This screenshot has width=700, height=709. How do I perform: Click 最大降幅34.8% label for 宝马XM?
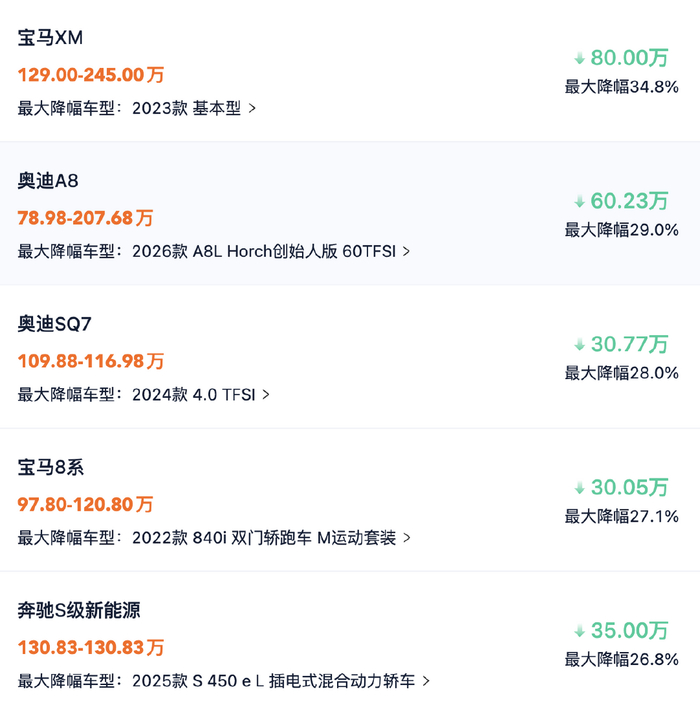pos(622,87)
